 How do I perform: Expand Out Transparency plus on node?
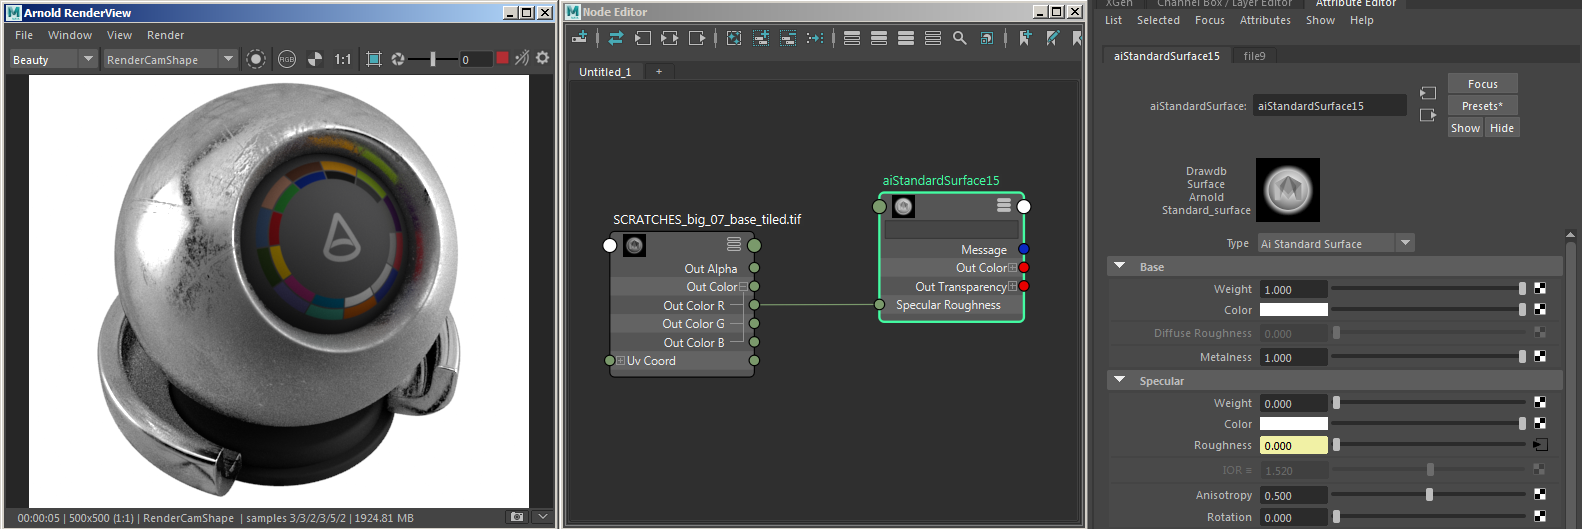point(1012,287)
